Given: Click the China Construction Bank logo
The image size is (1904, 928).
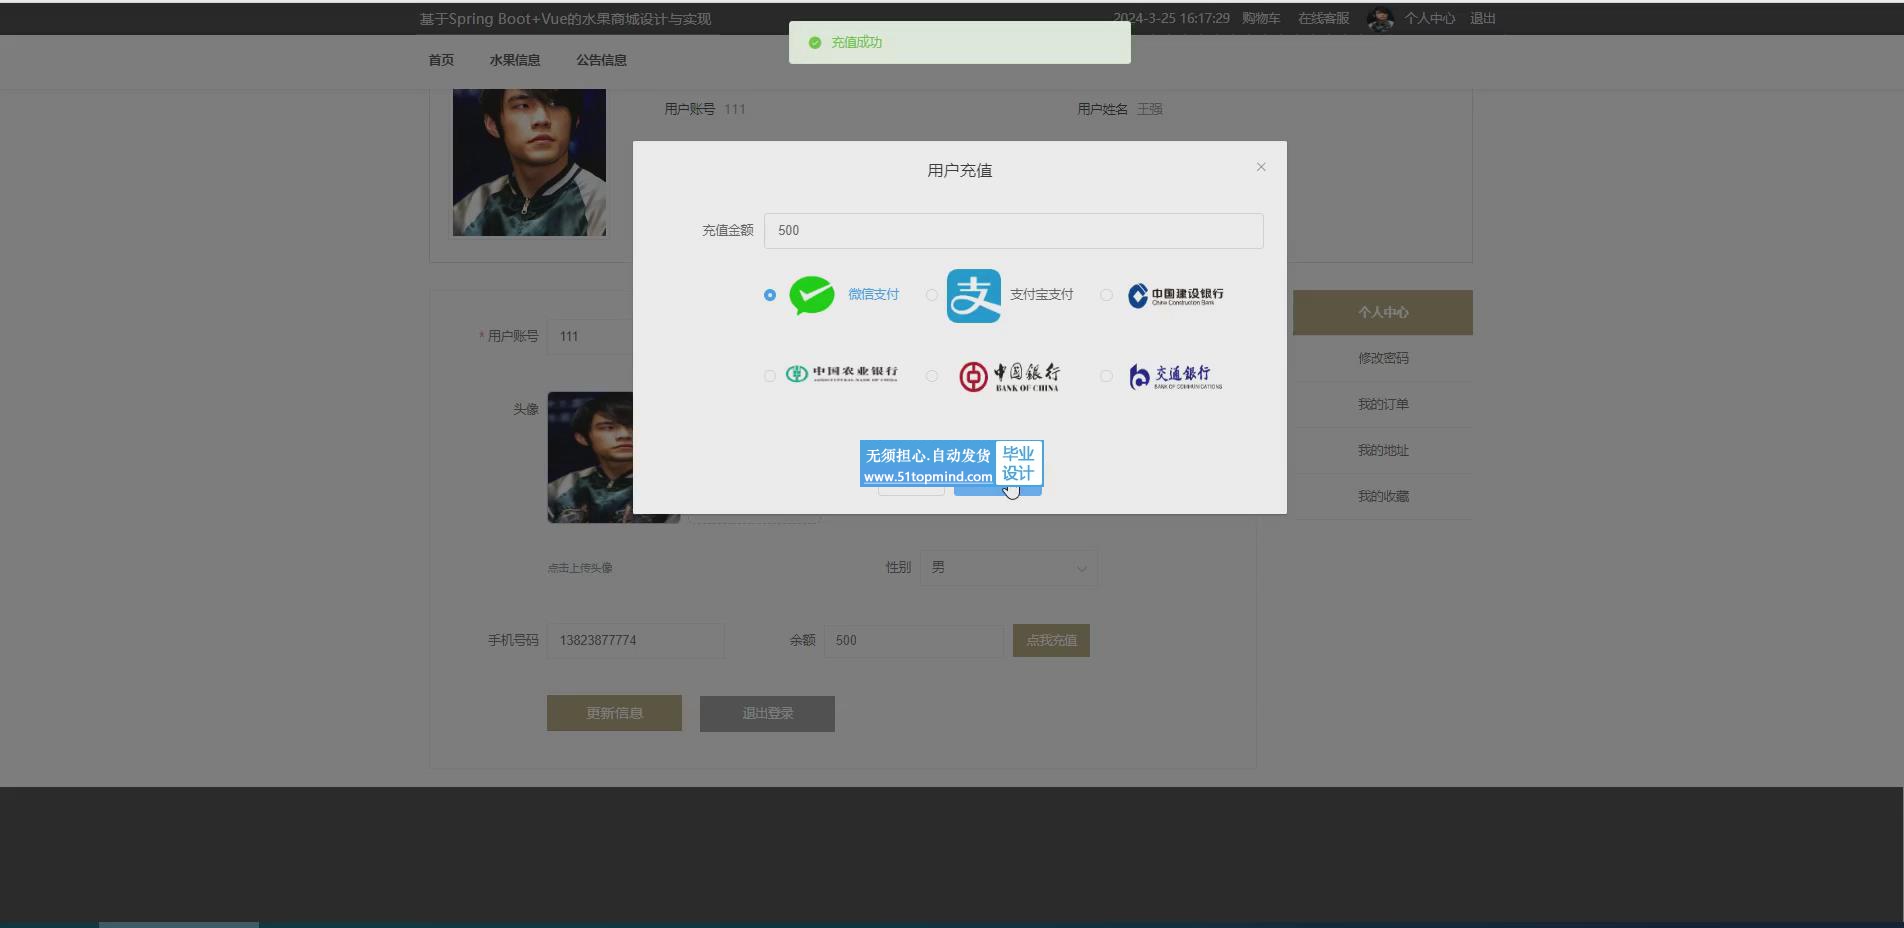Looking at the screenshot, I should 1175,295.
